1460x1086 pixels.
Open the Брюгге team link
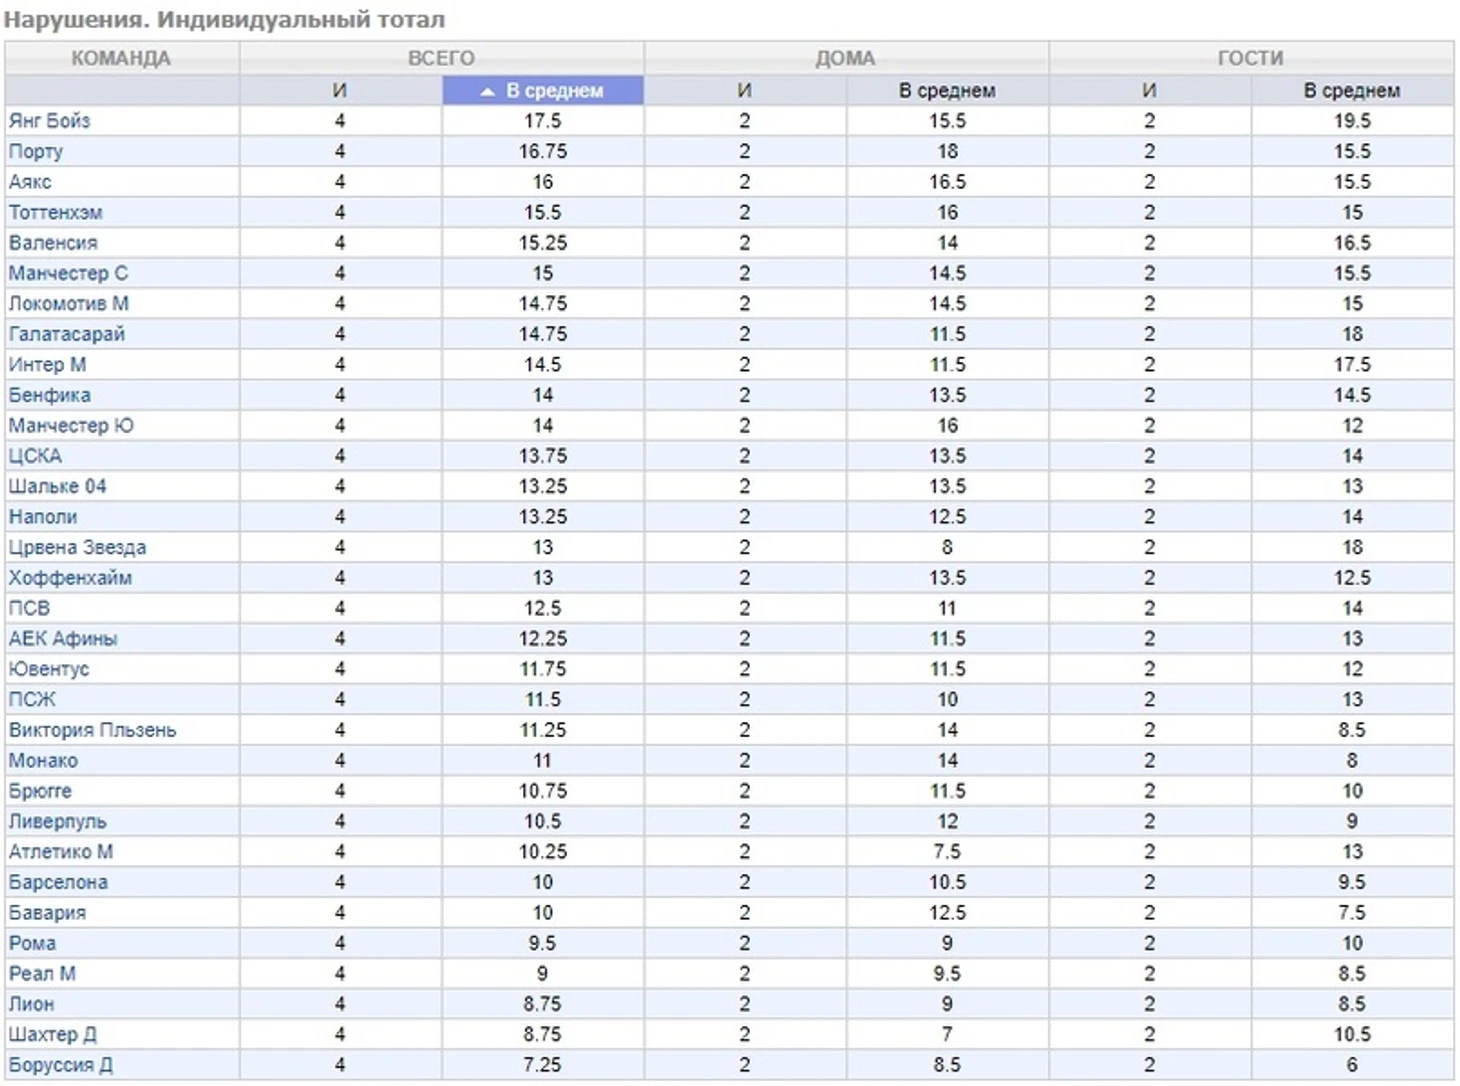coord(40,791)
